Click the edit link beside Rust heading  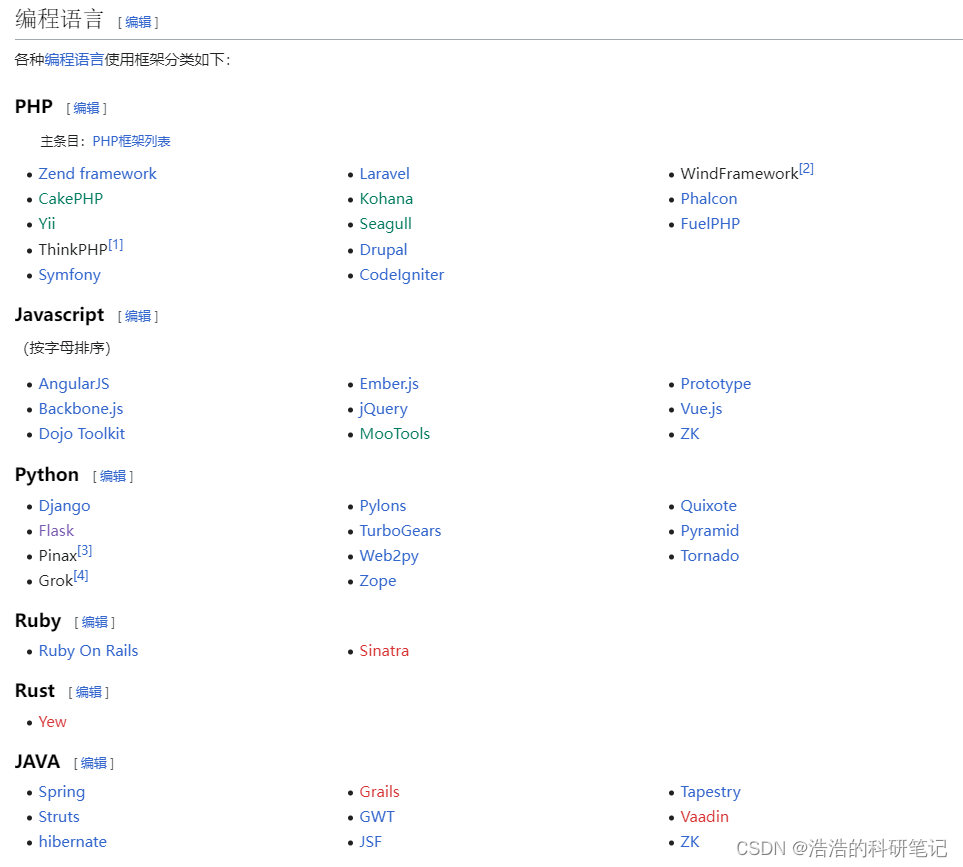88,693
